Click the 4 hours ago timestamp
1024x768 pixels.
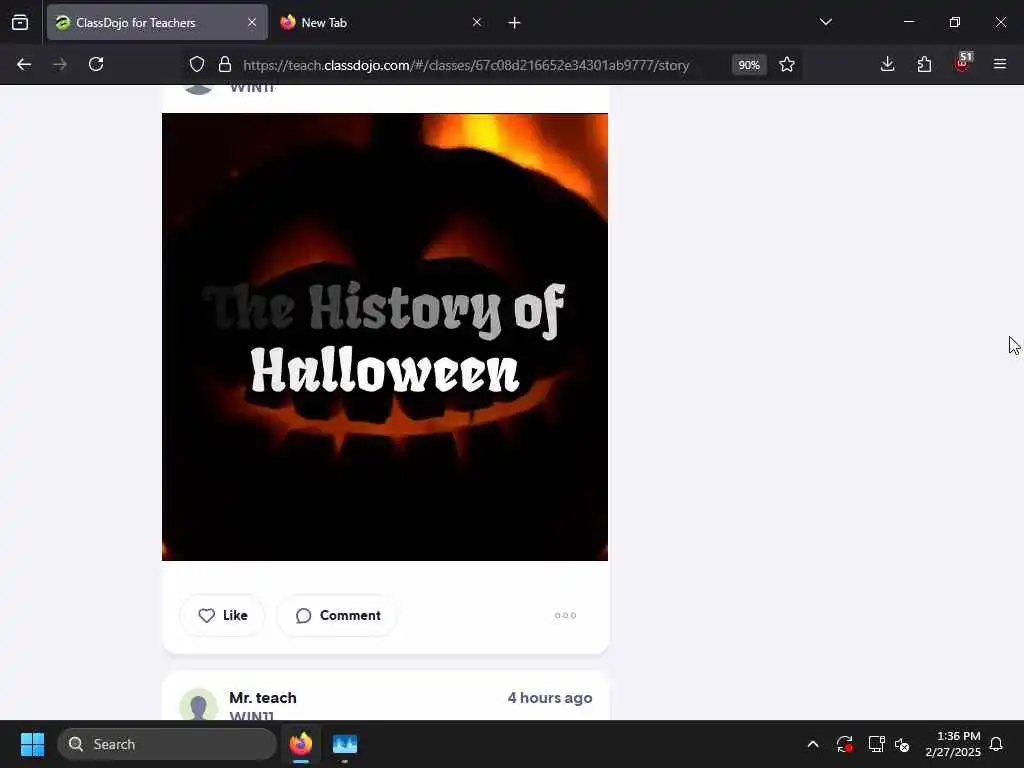(550, 697)
